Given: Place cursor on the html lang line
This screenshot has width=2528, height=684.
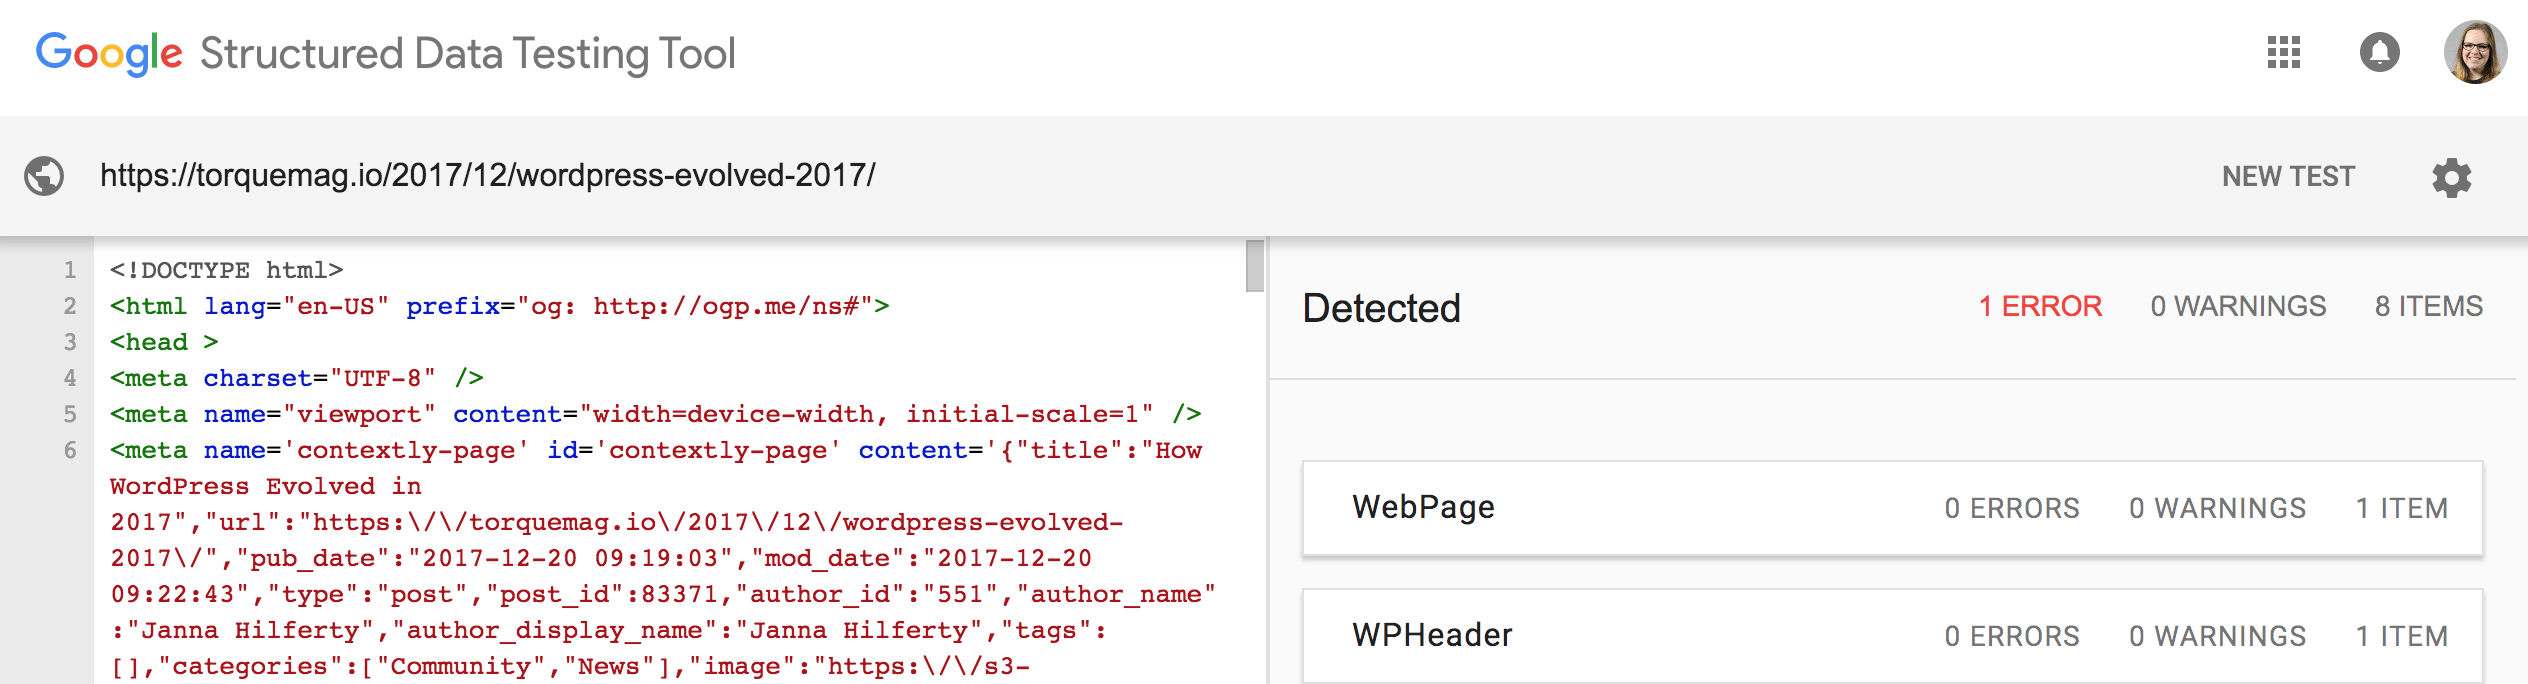Looking at the screenshot, I should [x=499, y=306].
